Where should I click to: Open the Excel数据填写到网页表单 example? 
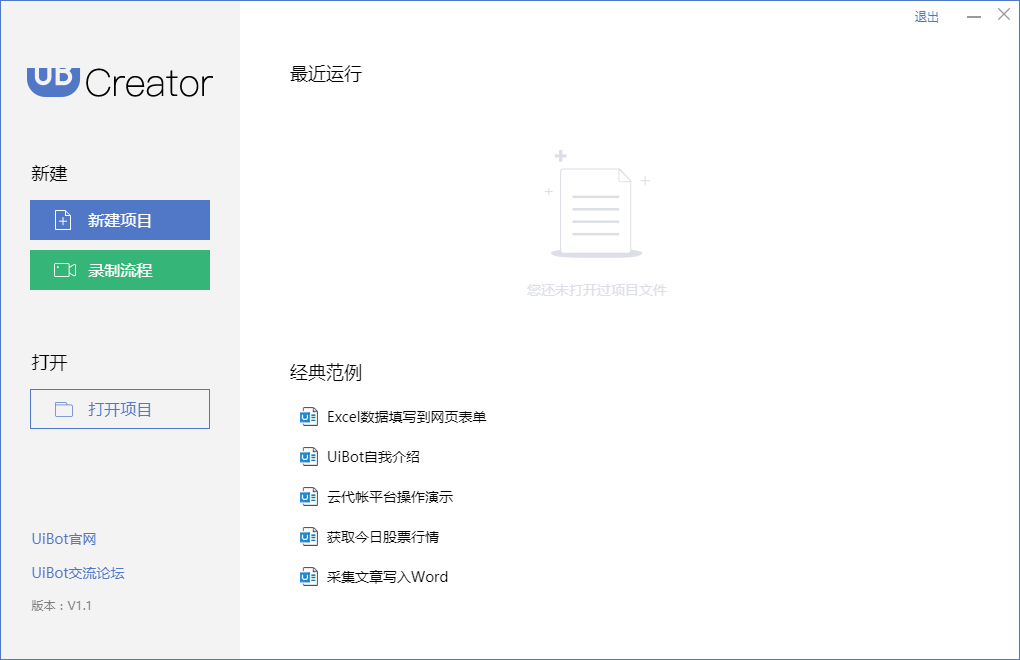tap(410, 416)
